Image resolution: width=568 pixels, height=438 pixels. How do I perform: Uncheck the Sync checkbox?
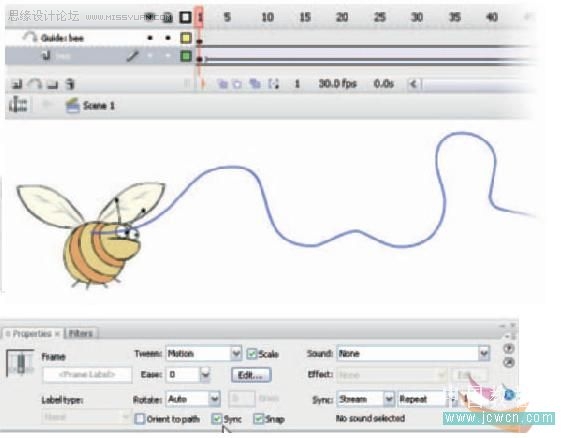pyautogui.click(x=217, y=419)
